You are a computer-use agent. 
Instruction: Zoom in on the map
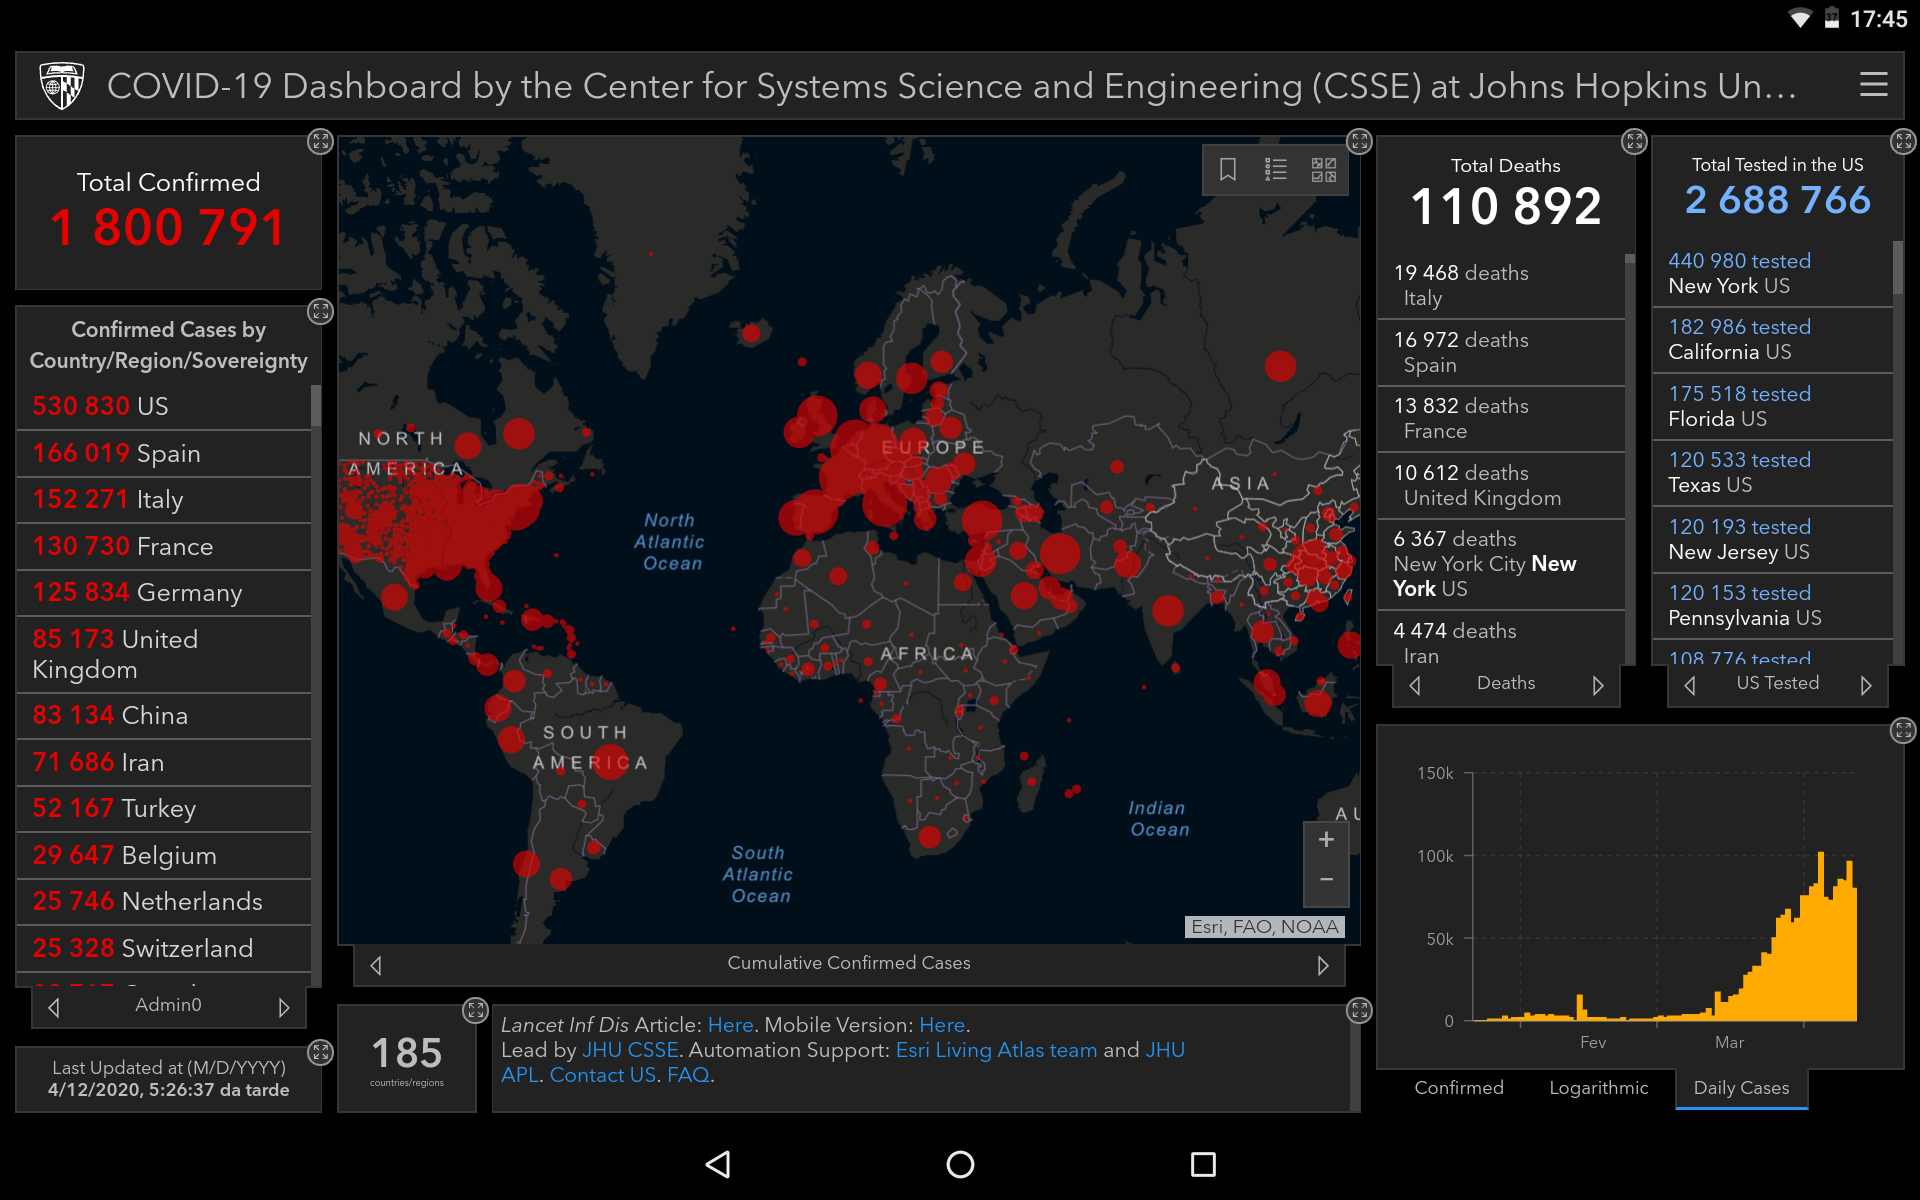pyautogui.click(x=1326, y=840)
